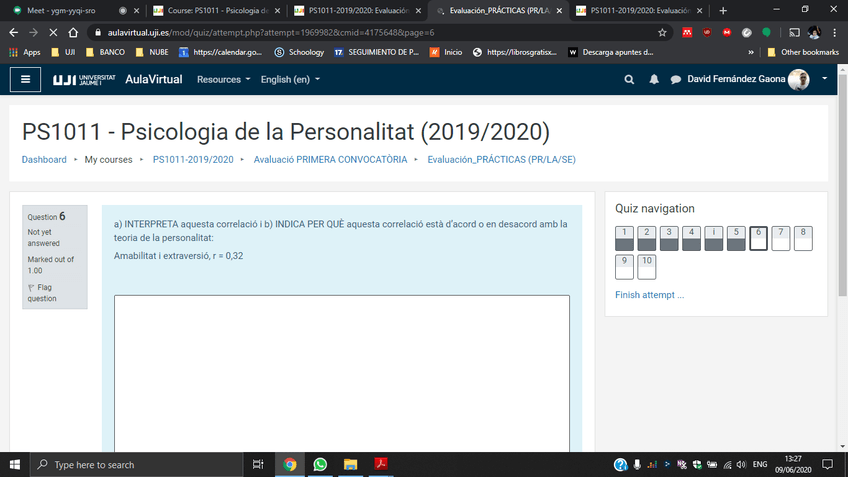Open the messages speech bubble icon
Viewport: 848px width, 477px height.
tap(676, 79)
